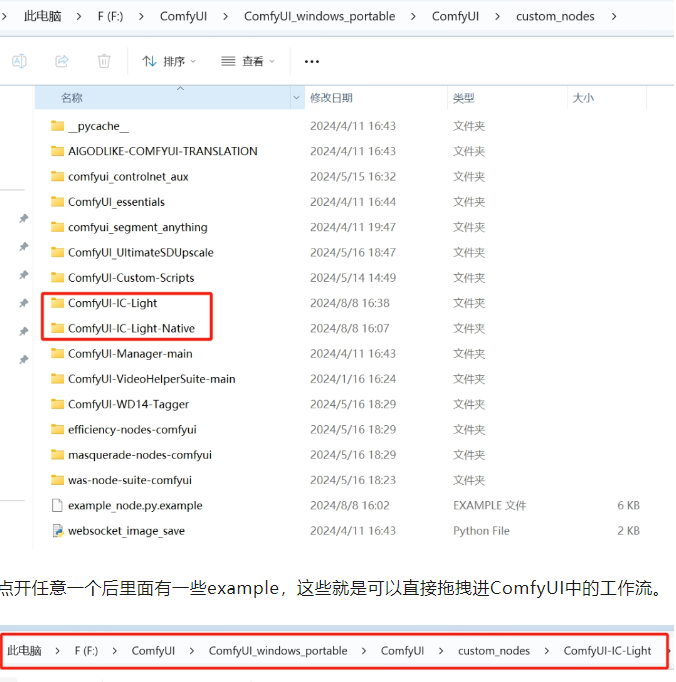
Task: Select the ComfyUI-IC-Light folder name
Action: click(112, 303)
